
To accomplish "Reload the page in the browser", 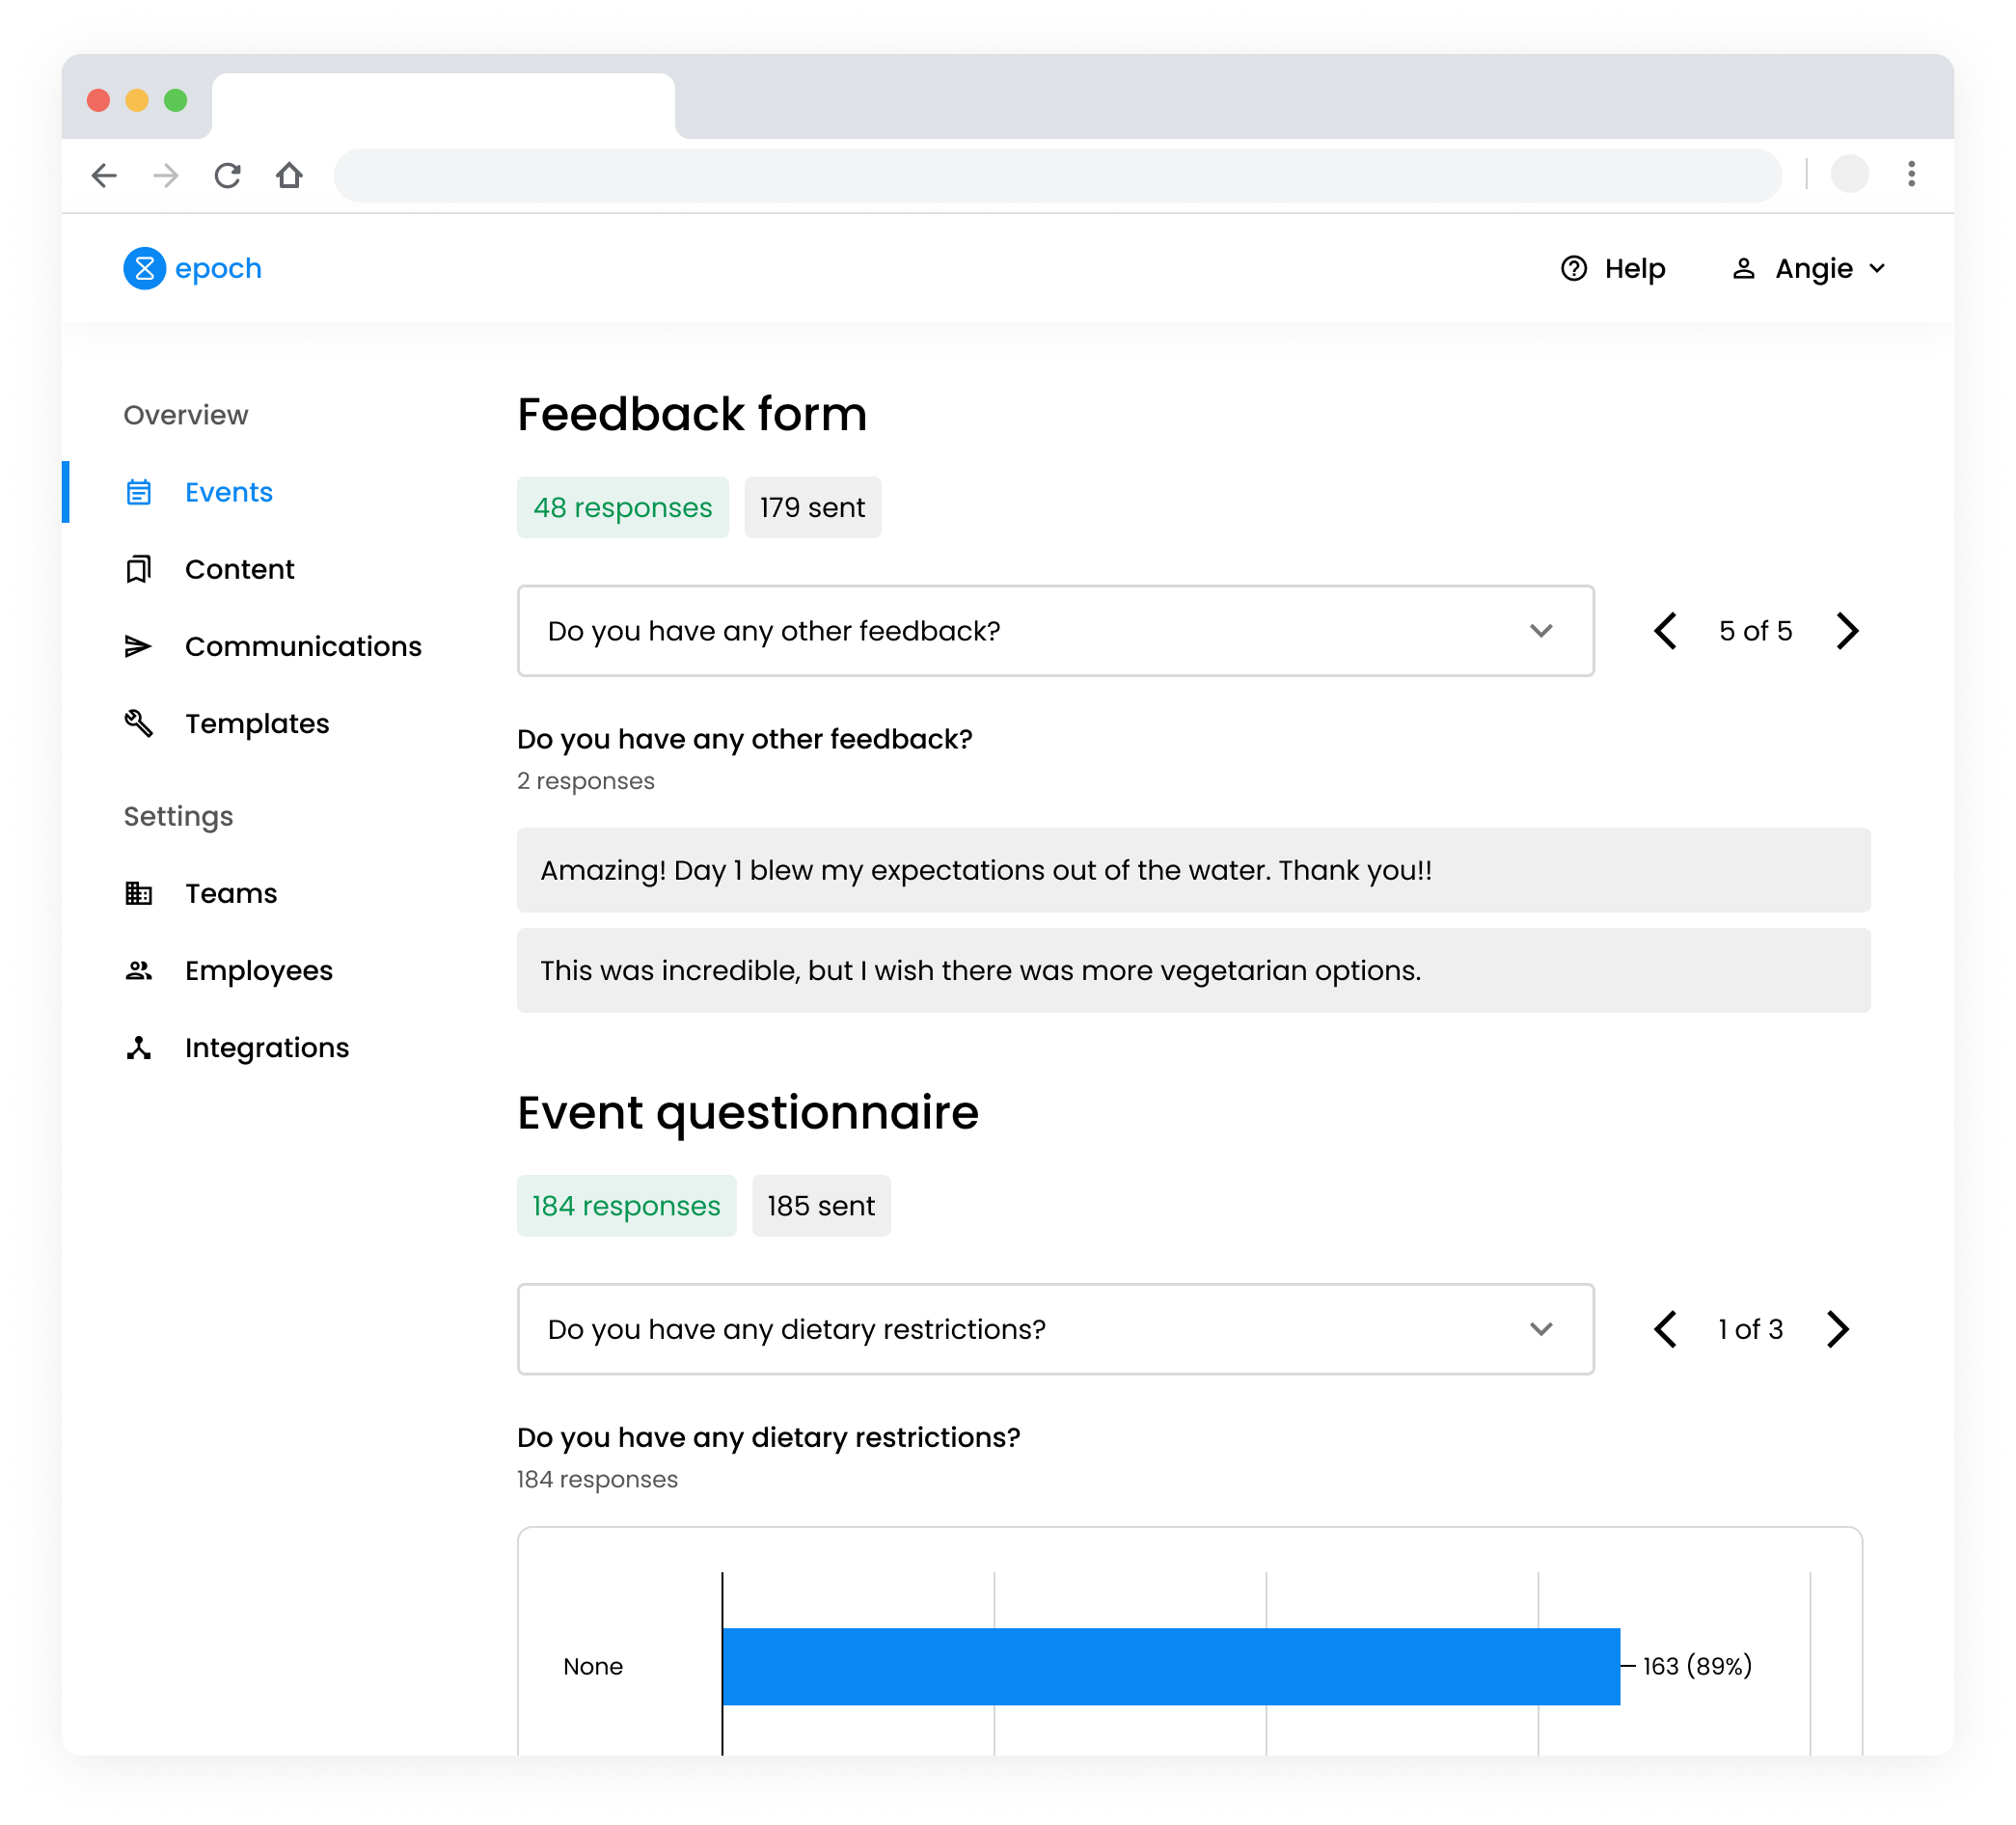I will 228,176.
